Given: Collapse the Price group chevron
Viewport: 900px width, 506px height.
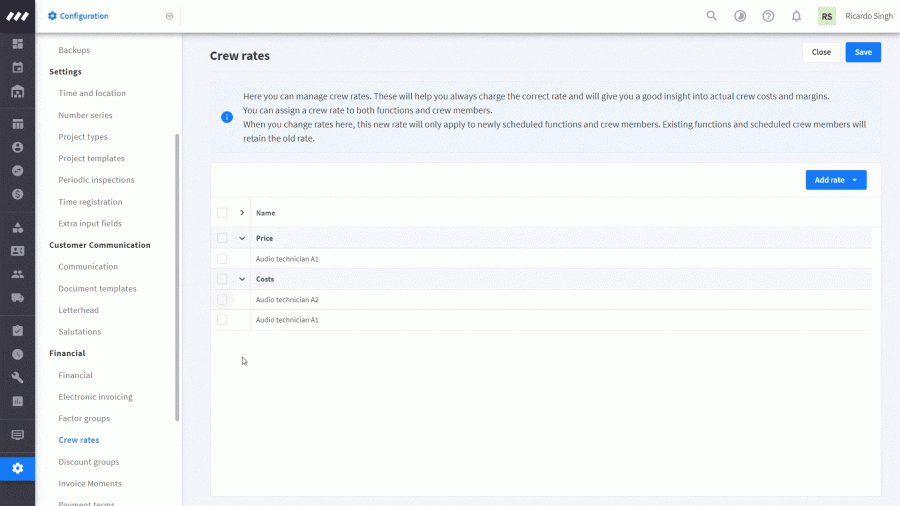Looking at the screenshot, I should (x=242, y=238).
